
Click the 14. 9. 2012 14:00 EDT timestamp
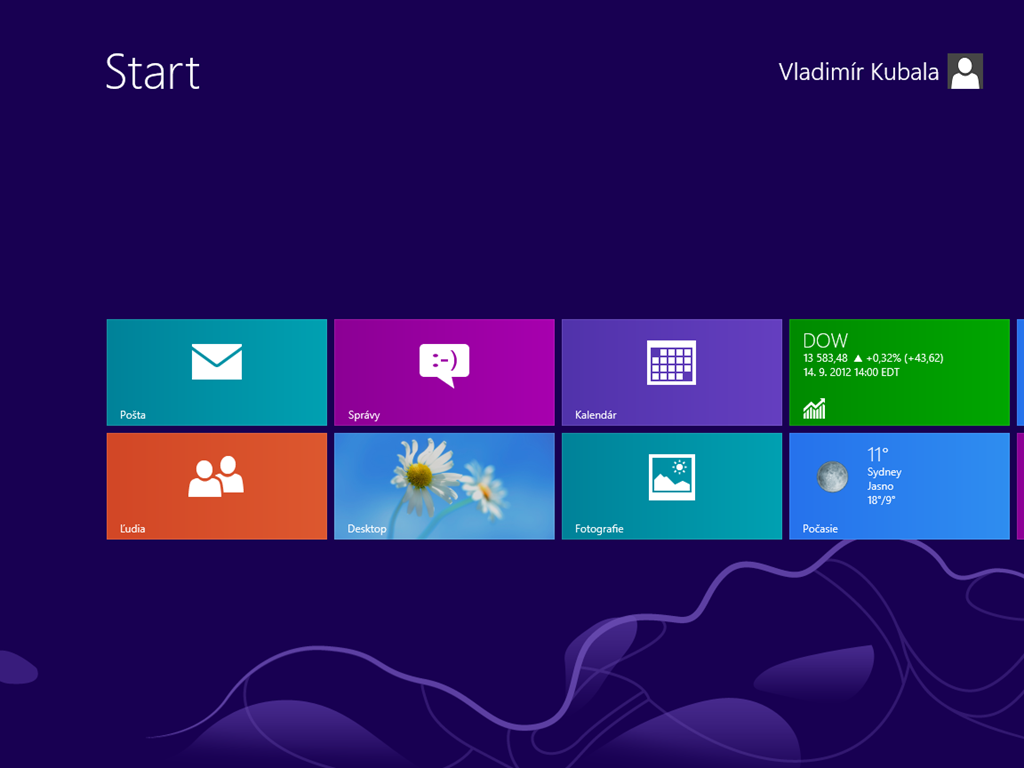click(851, 372)
